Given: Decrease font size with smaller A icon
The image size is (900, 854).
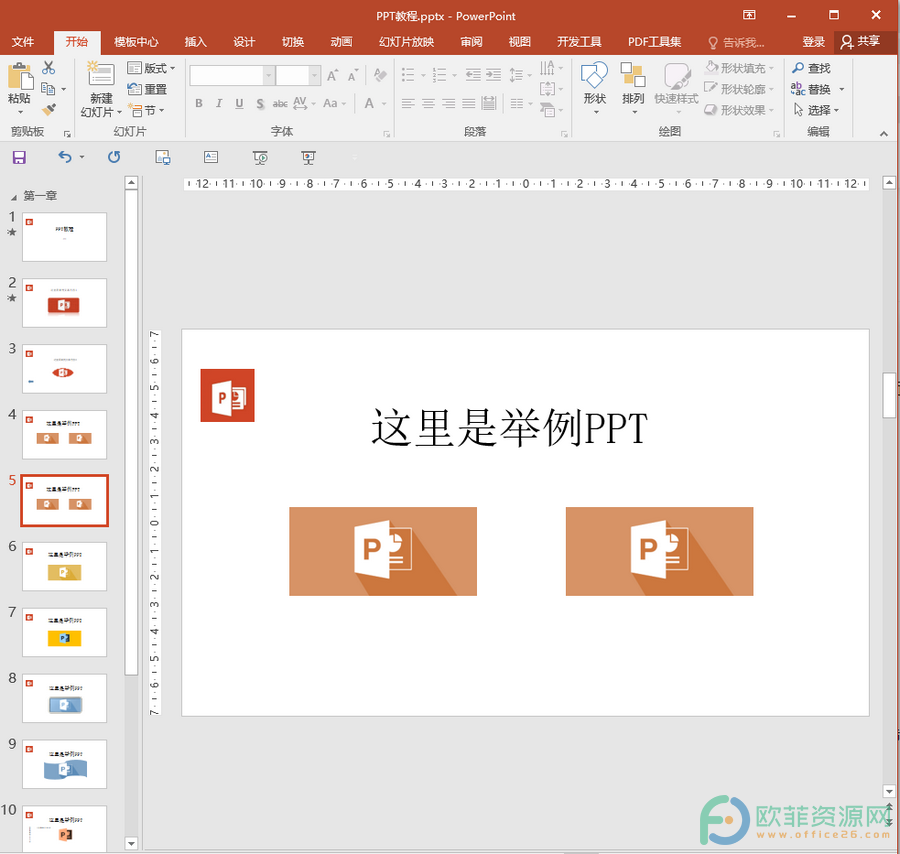Looking at the screenshot, I should [x=352, y=75].
